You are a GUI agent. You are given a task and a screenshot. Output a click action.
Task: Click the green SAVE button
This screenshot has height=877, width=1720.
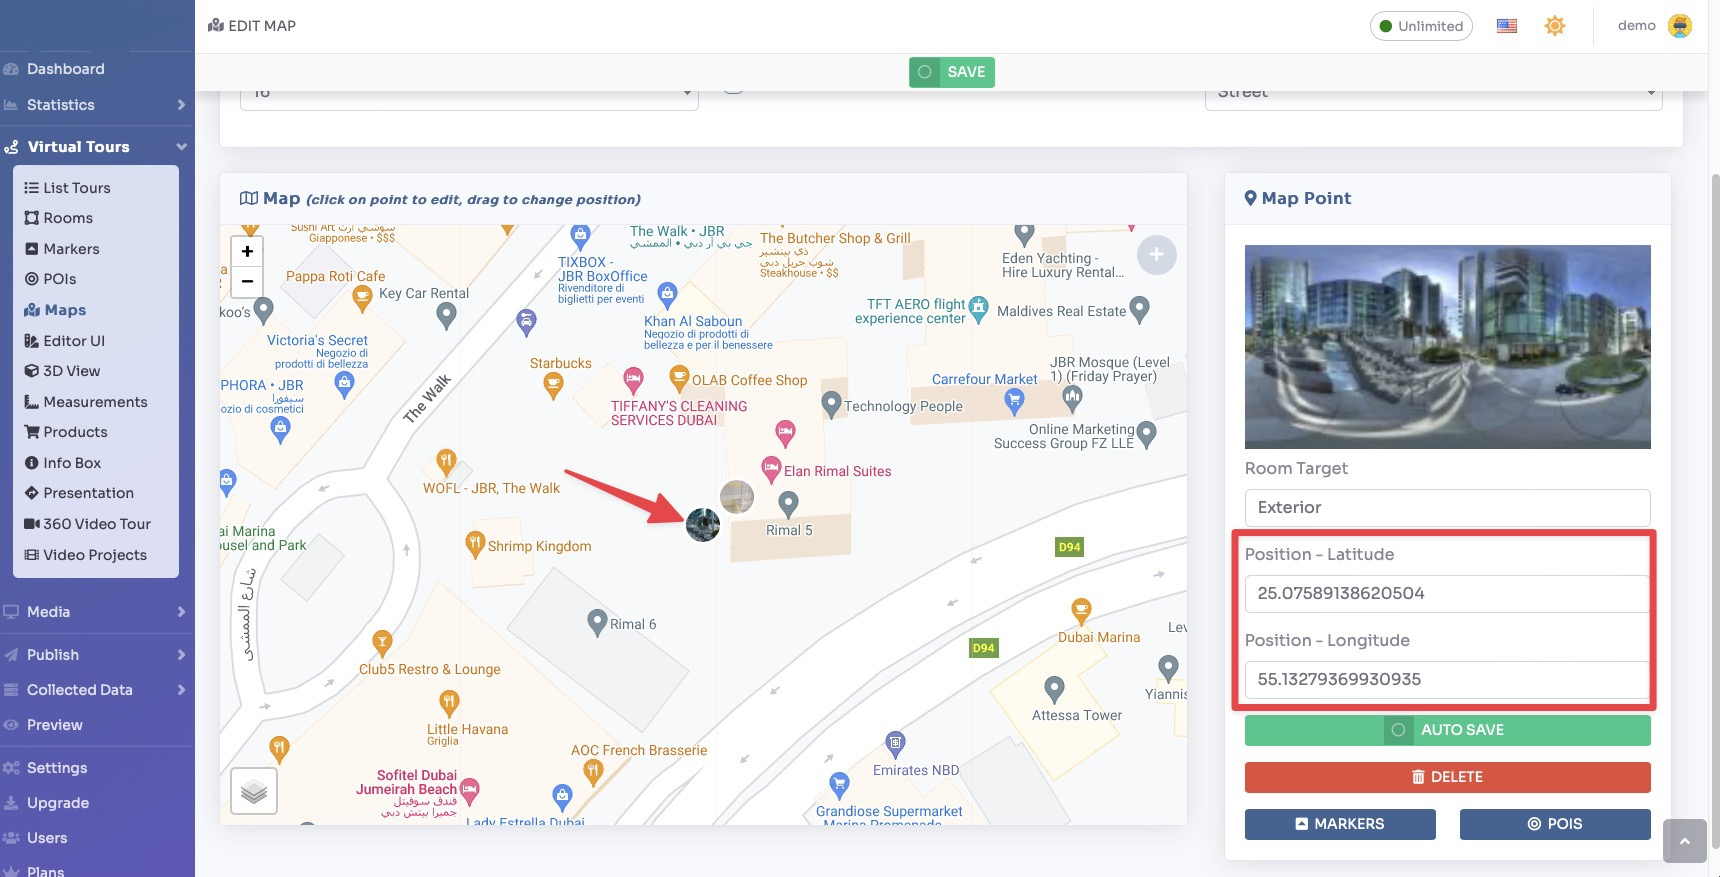pos(952,72)
